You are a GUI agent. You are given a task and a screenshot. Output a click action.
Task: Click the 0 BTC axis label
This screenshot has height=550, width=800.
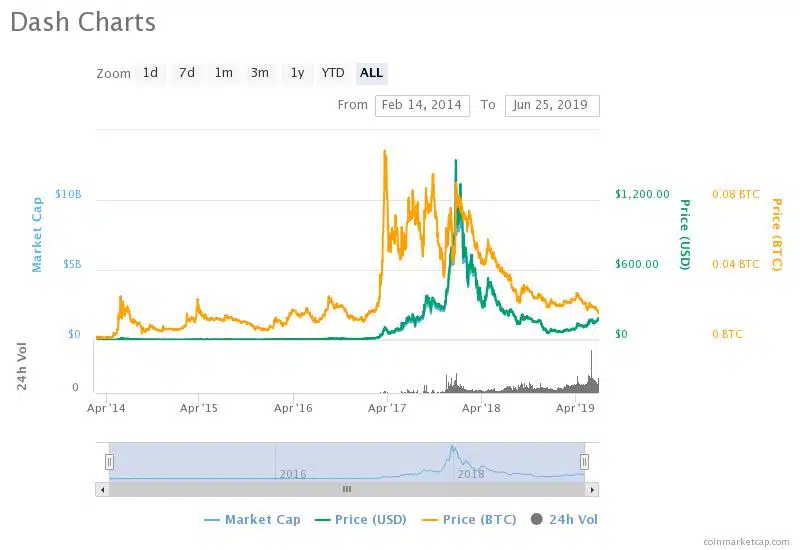(728, 334)
